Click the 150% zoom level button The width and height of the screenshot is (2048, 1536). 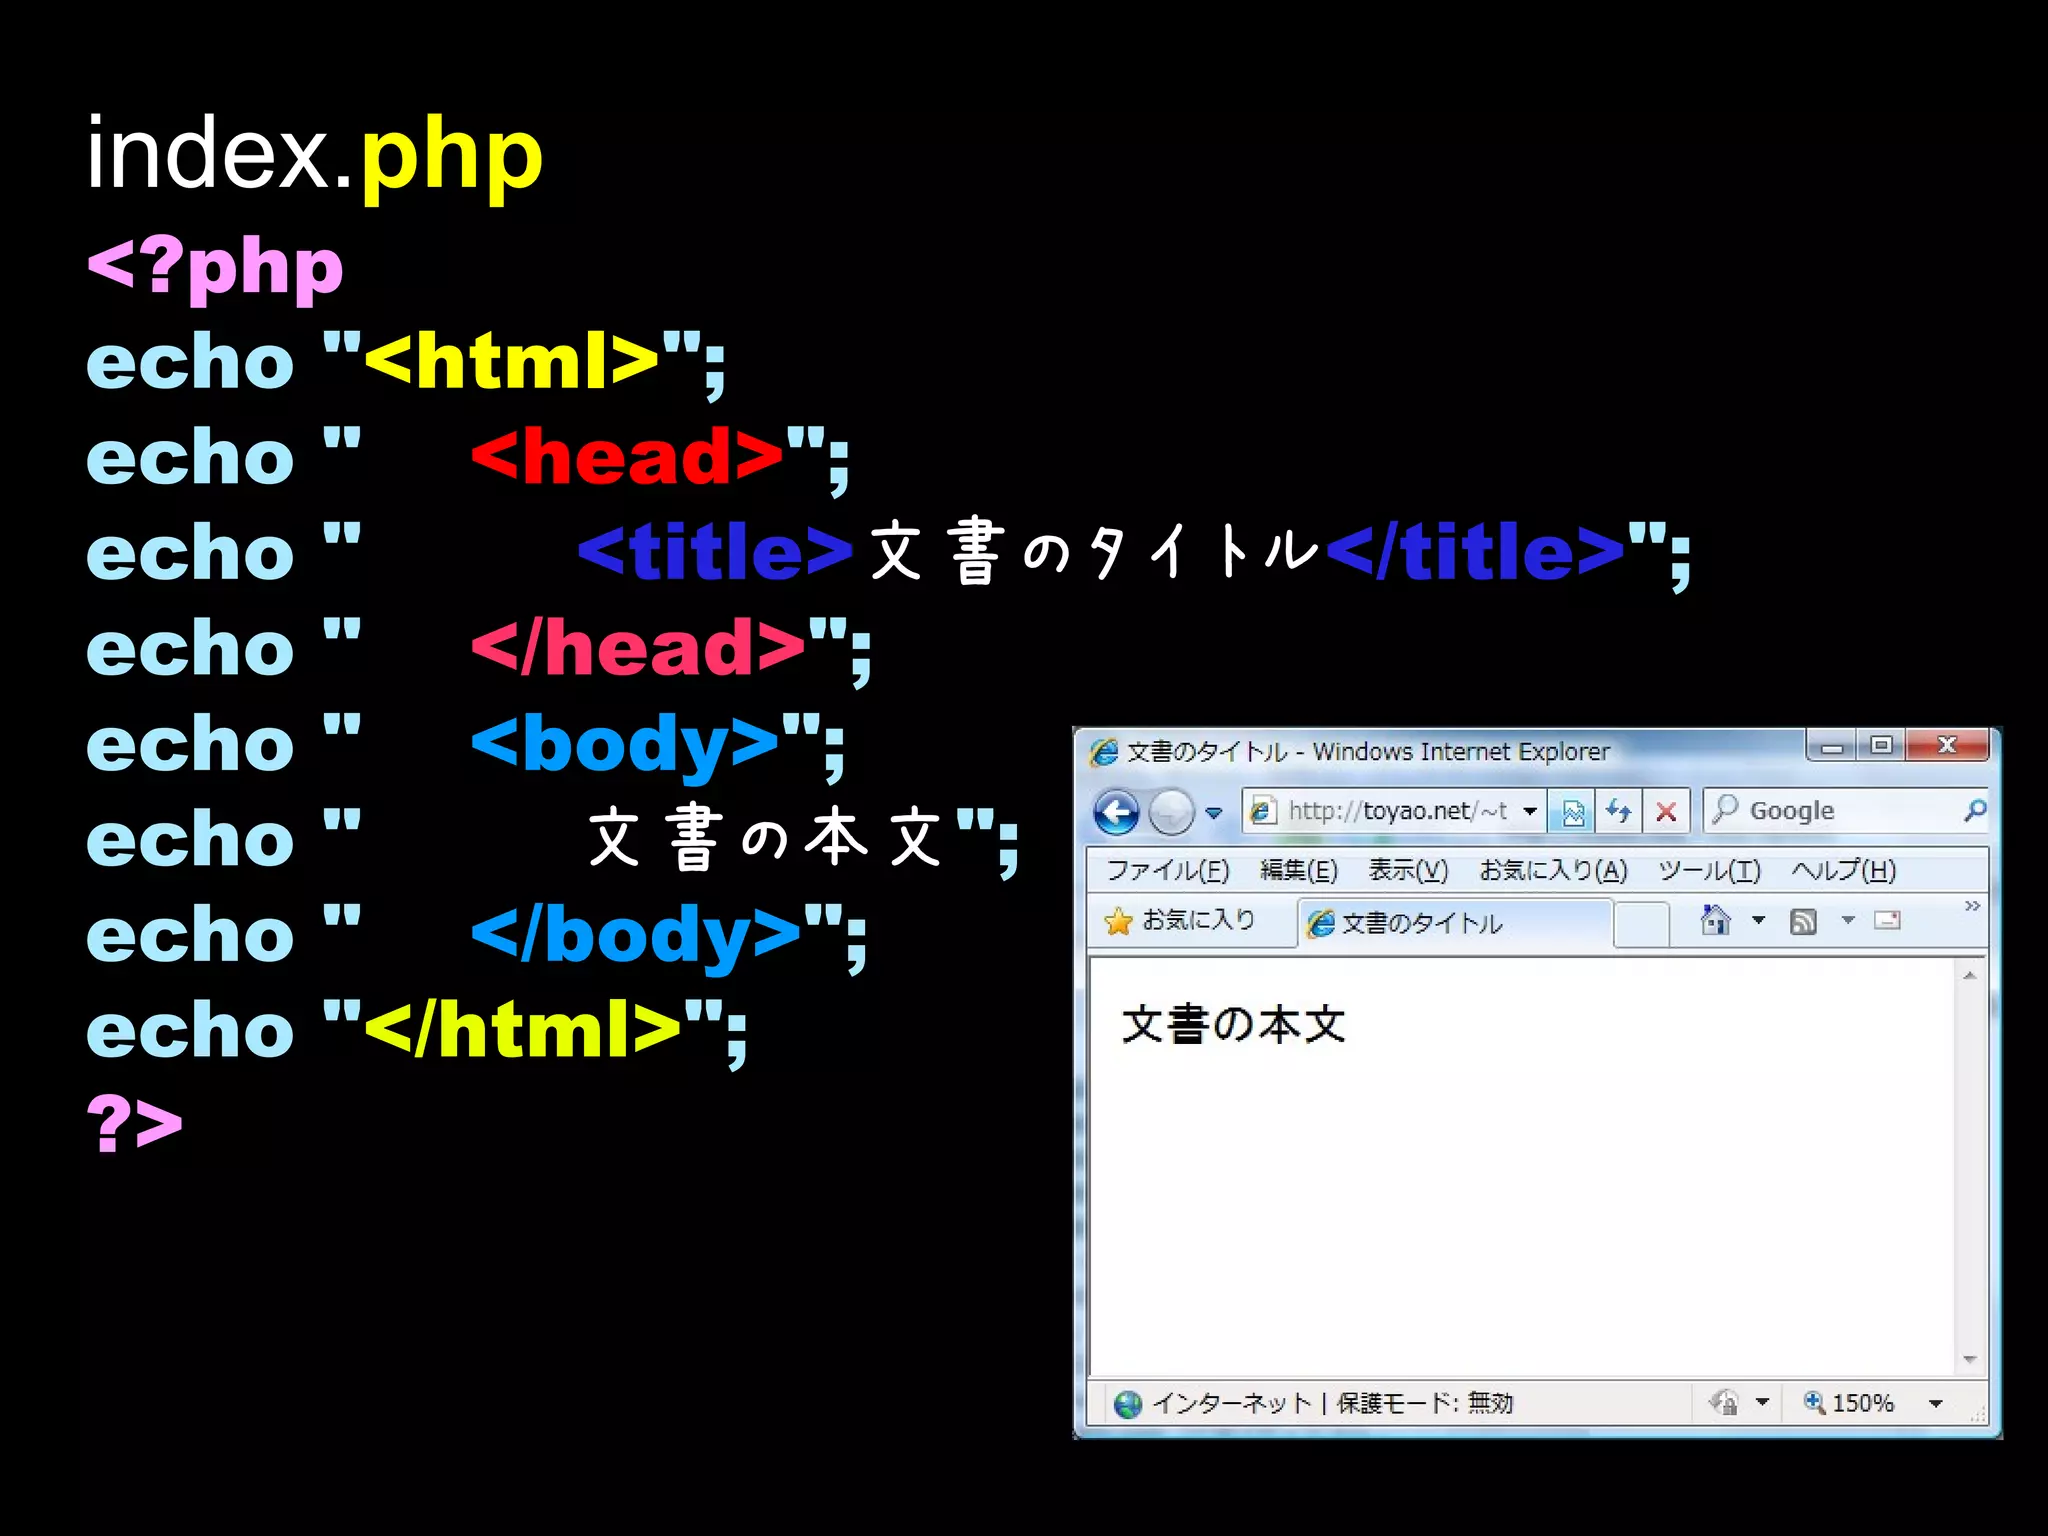(x=1849, y=1403)
